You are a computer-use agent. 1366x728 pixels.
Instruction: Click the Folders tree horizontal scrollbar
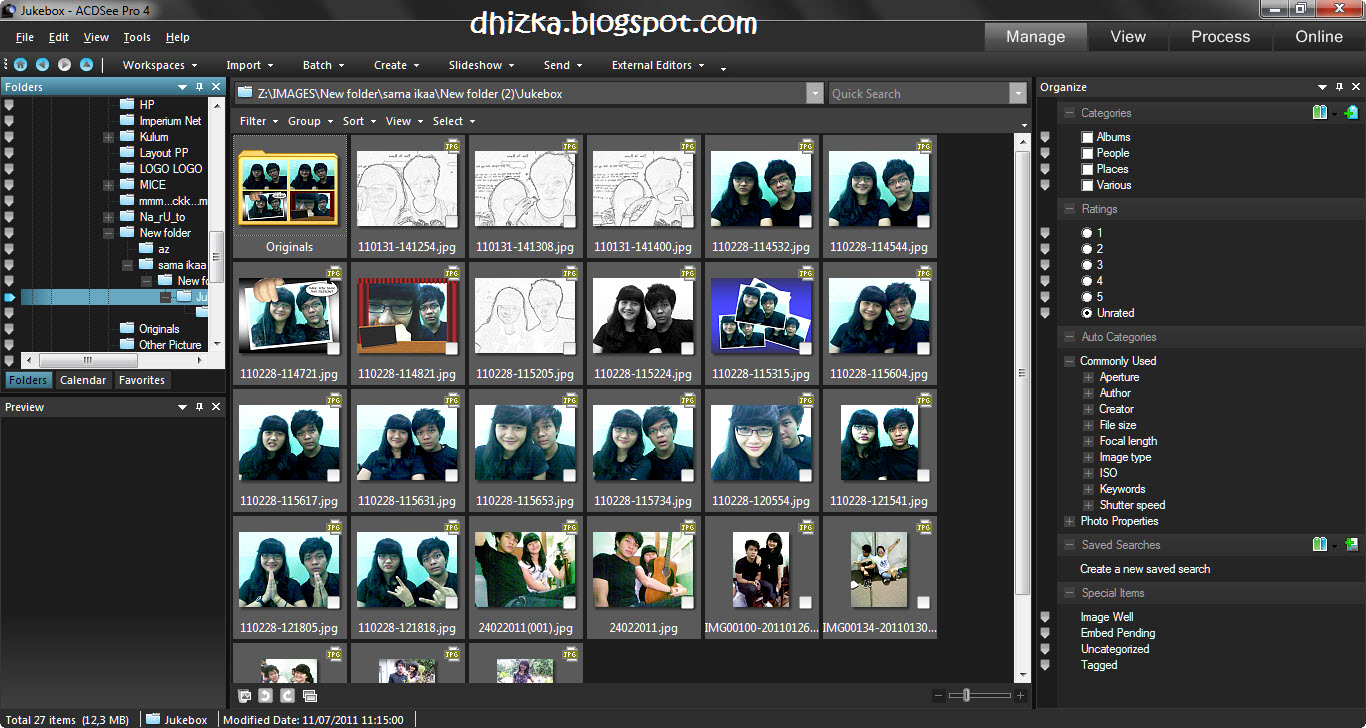(x=87, y=360)
